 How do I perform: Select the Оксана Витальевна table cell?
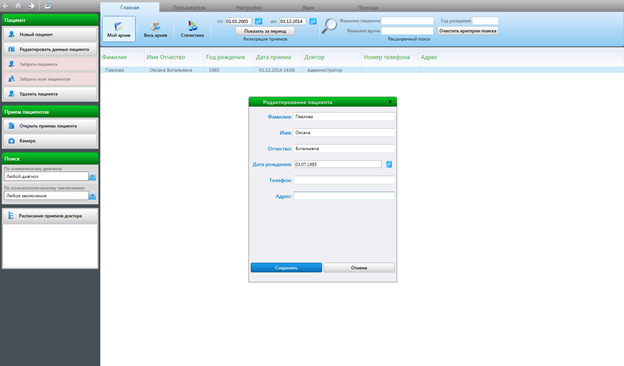point(171,70)
